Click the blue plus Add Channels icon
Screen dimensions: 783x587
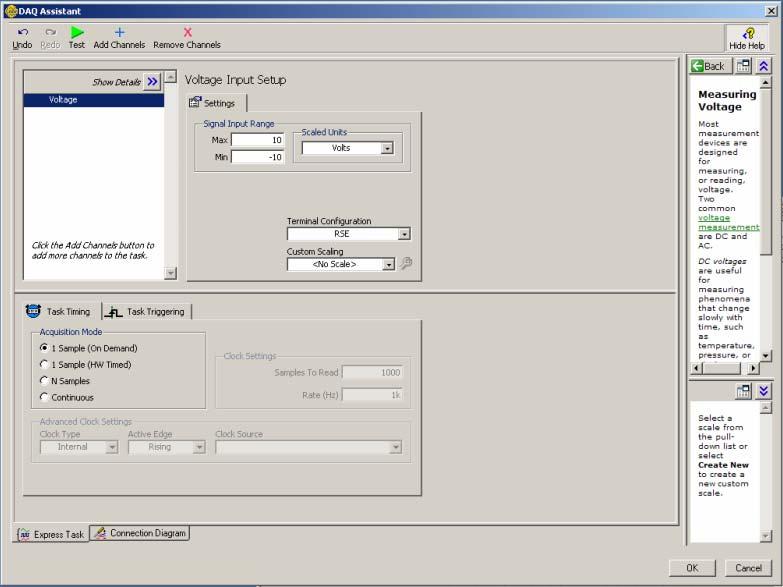[x=119, y=32]
